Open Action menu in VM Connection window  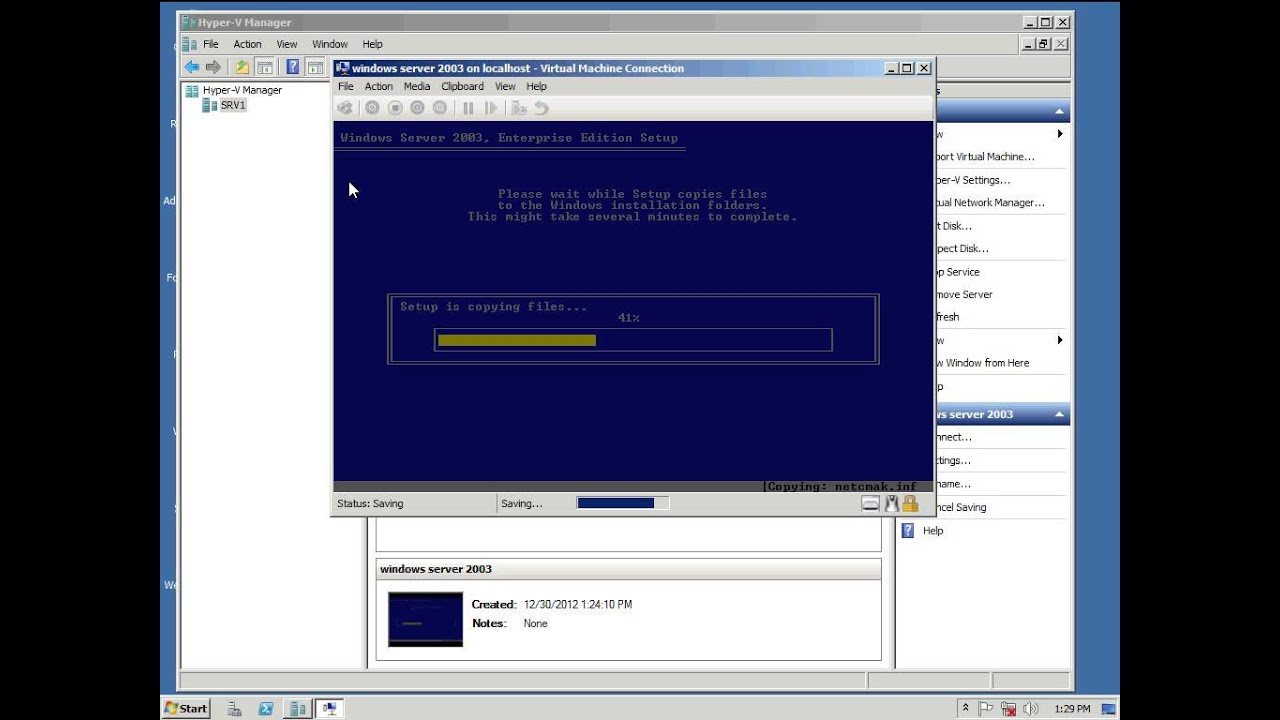tap(379, 87)
